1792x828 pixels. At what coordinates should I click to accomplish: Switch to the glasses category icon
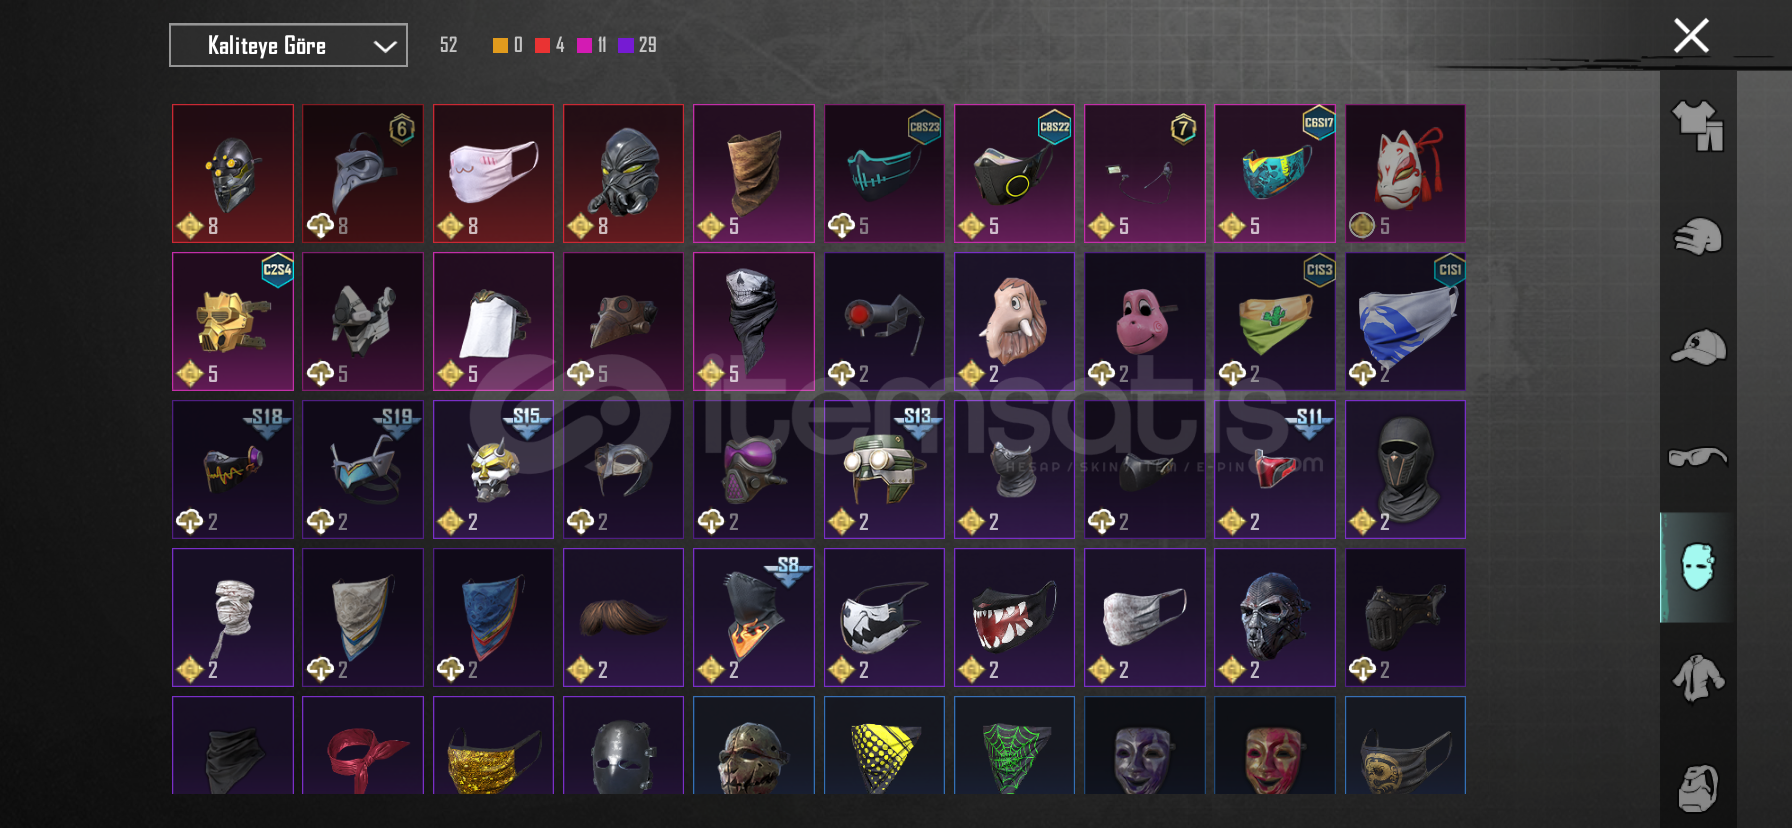tap(1698, 458)
